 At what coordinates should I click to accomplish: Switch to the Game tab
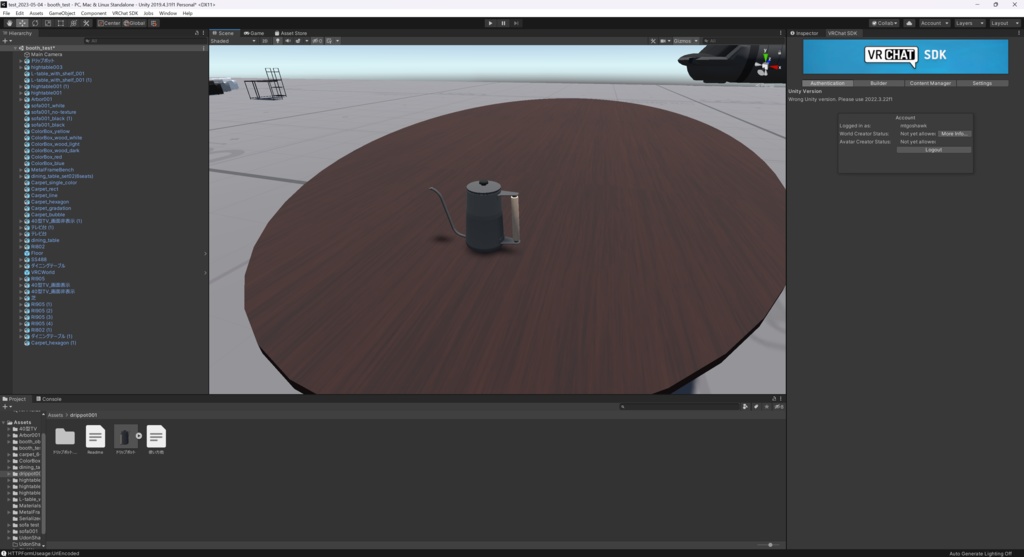tap(254, 33)
